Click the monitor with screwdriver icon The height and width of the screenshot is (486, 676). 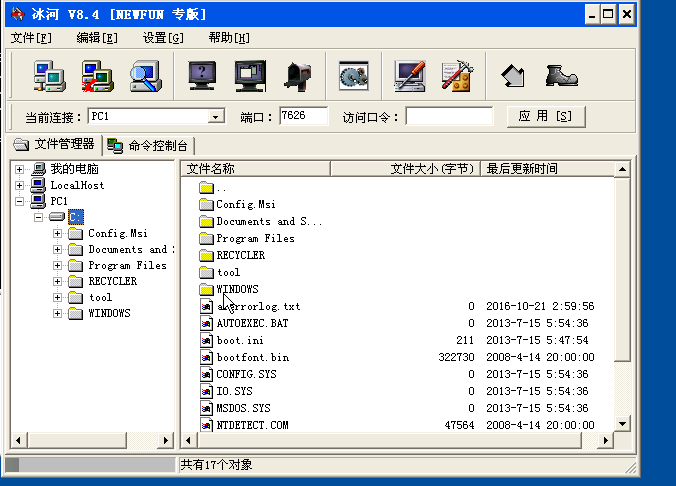click(x=410, y=76)
